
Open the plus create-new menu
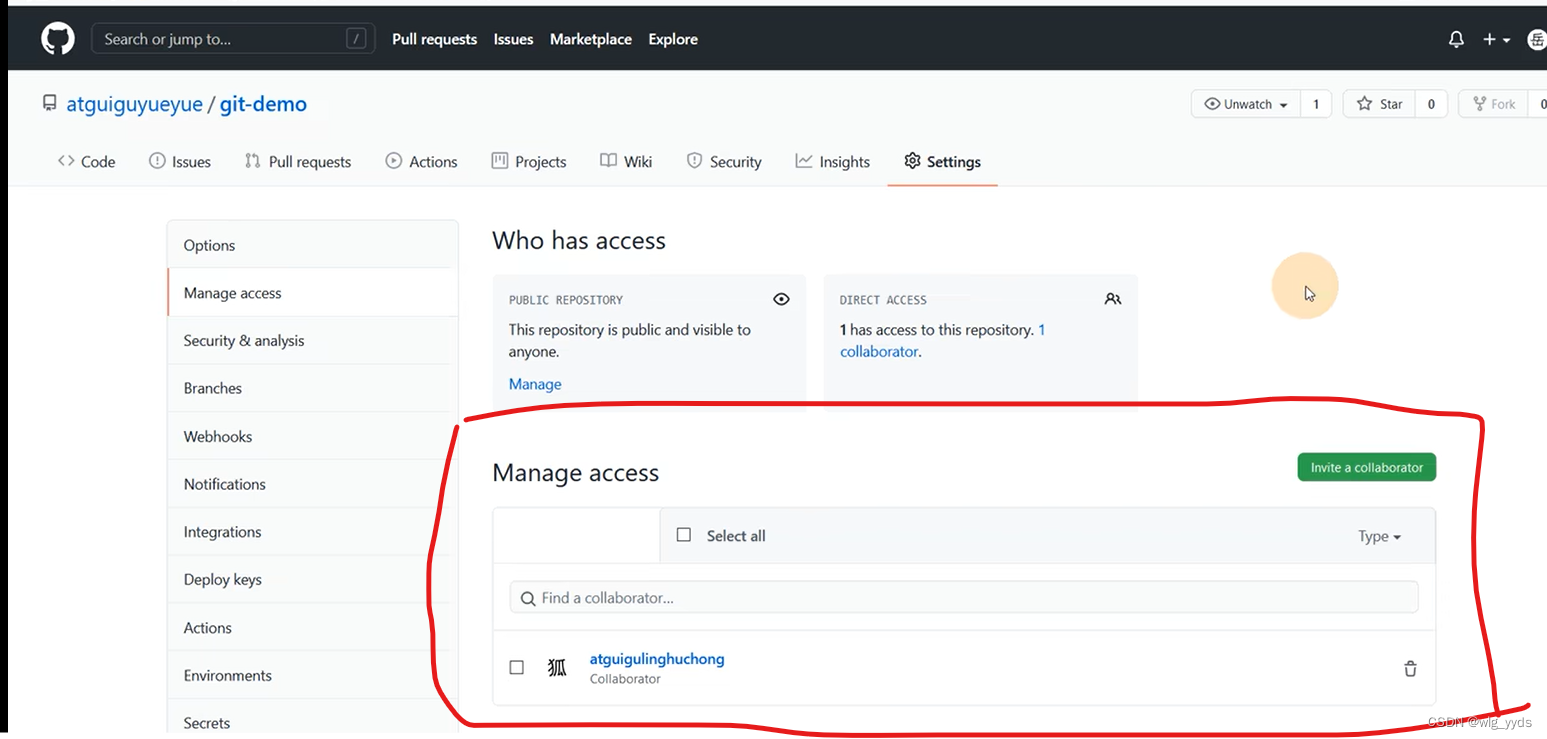[1496, 39]
